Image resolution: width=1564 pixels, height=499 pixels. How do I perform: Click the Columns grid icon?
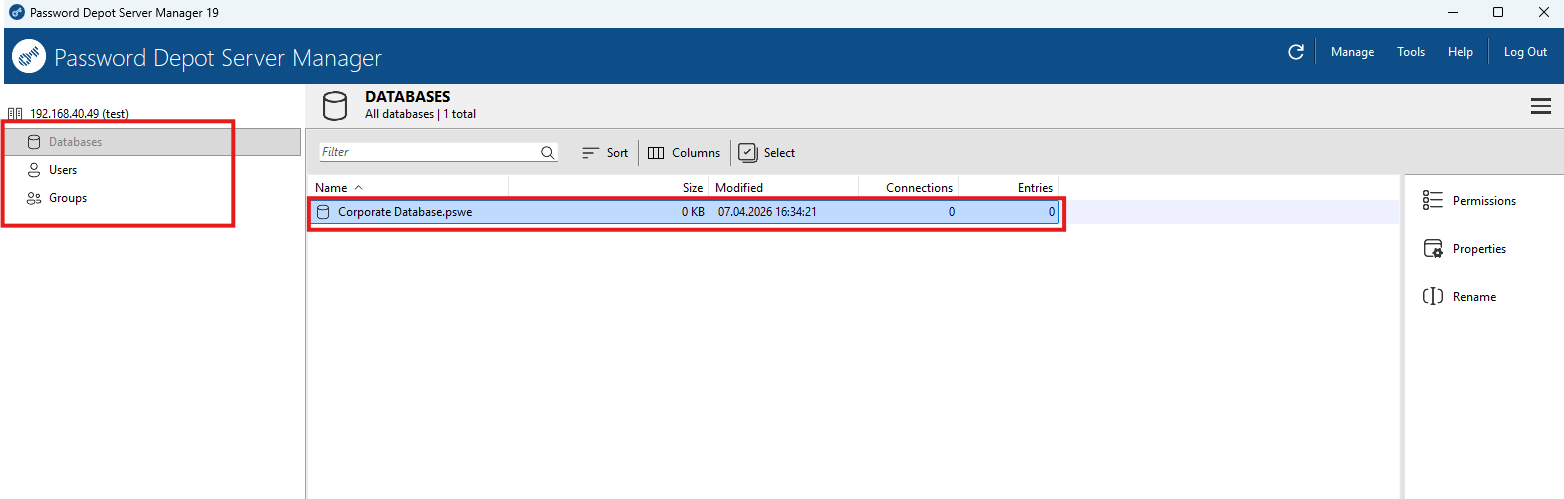[x=656, y=153]
